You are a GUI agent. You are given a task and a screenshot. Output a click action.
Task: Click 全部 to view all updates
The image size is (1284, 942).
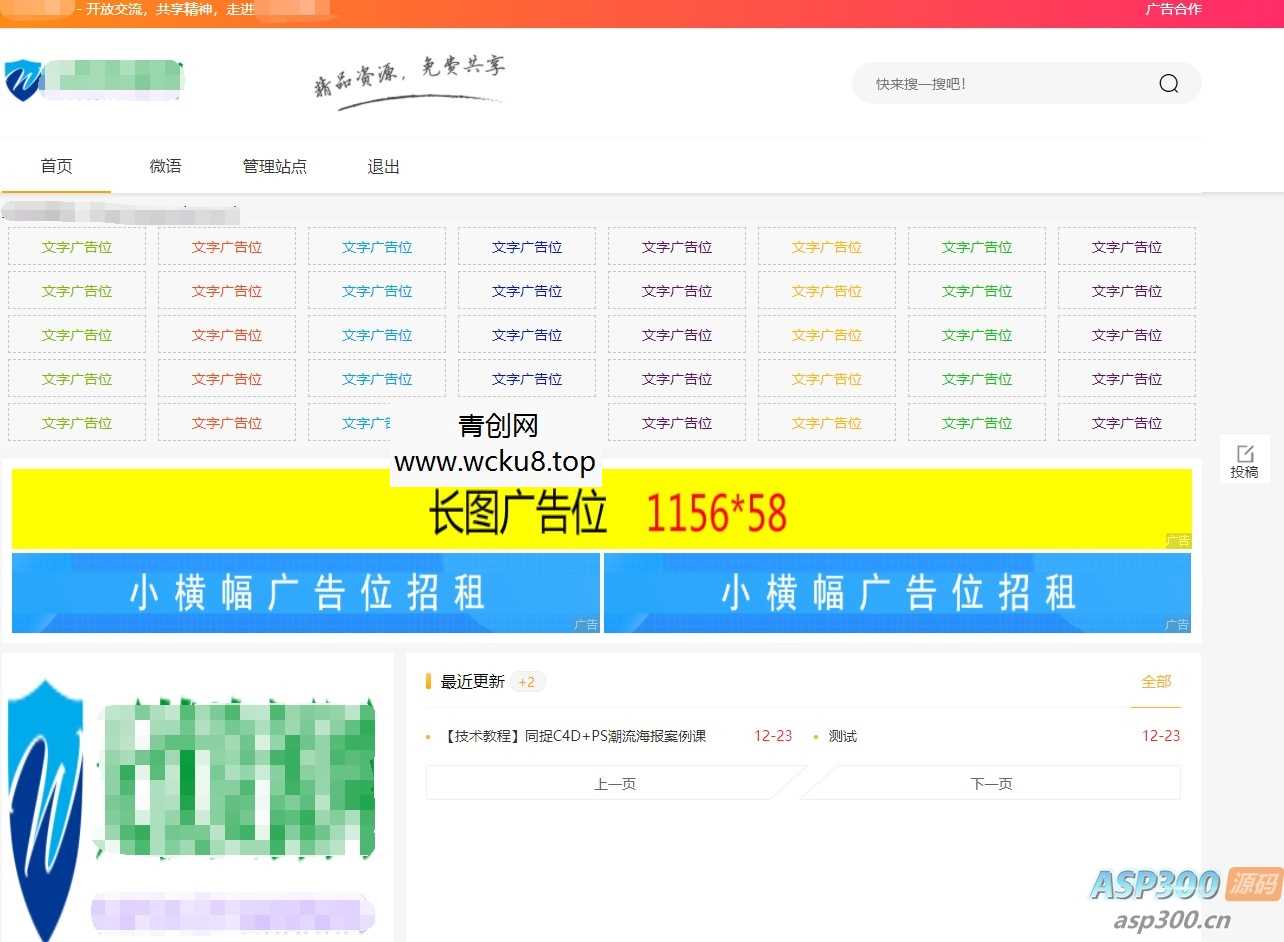click(x=1156, y=681)
